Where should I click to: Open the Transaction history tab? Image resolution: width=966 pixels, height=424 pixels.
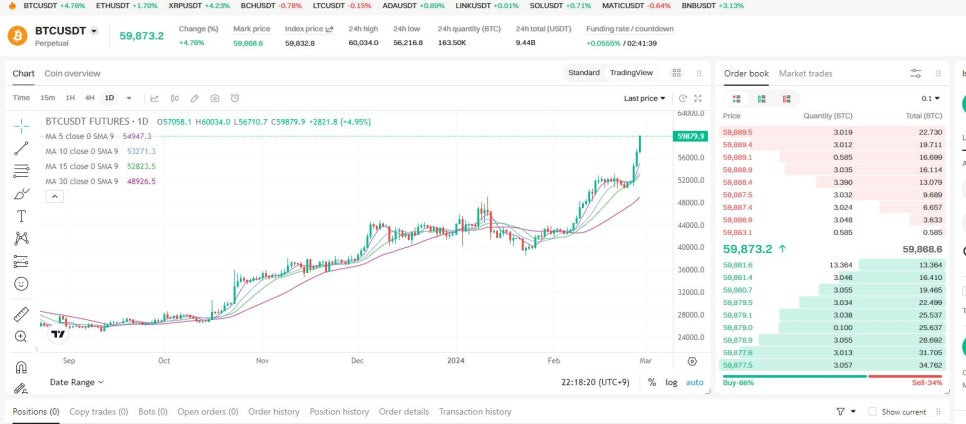tap(474, 412)
